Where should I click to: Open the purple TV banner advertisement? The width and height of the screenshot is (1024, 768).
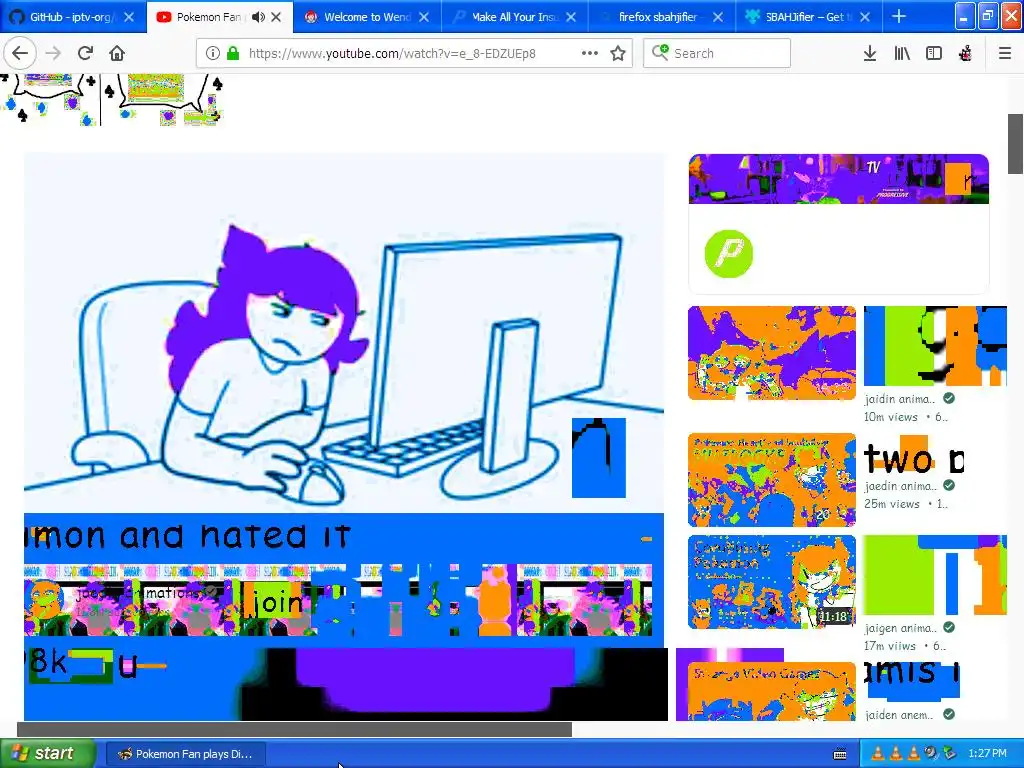click(839, 179)
